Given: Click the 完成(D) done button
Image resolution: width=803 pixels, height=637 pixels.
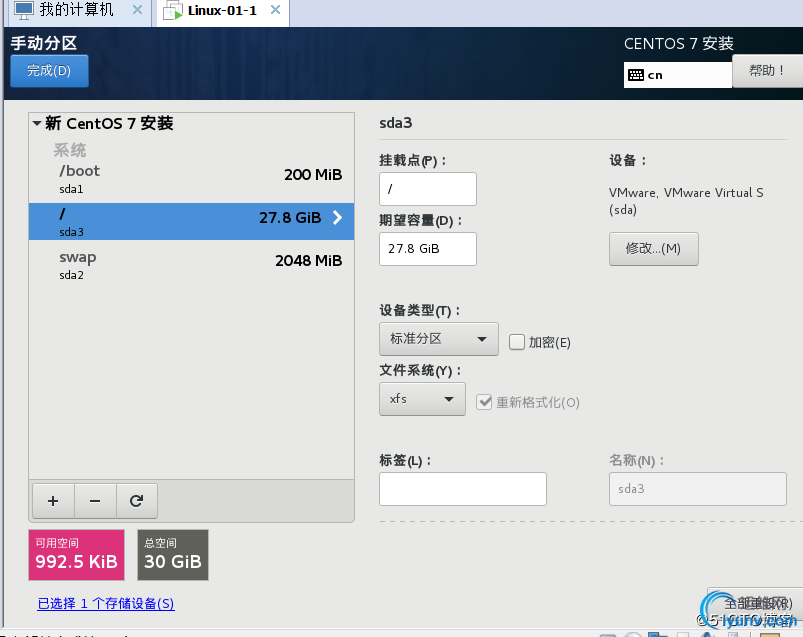Looking at the screenshot, I should click(x=49, y=71).
